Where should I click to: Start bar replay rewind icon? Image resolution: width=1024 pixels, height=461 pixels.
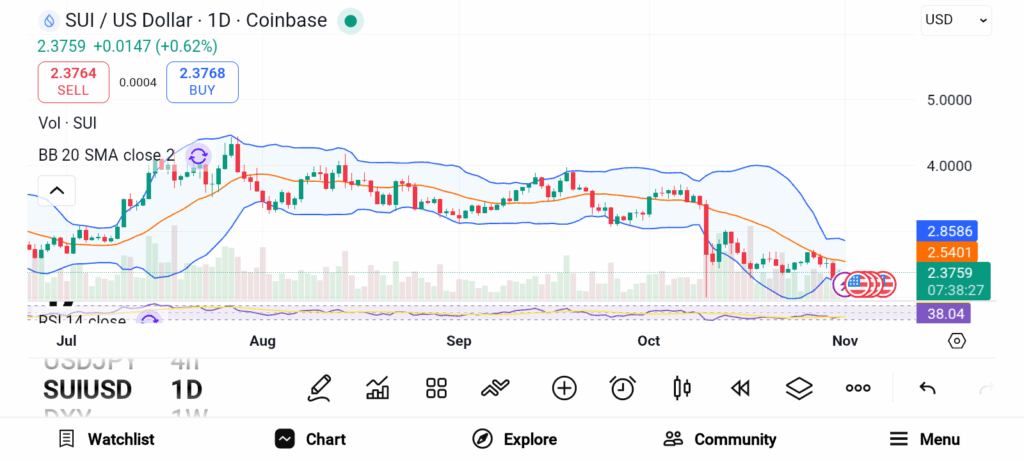(x=740, y=388)
